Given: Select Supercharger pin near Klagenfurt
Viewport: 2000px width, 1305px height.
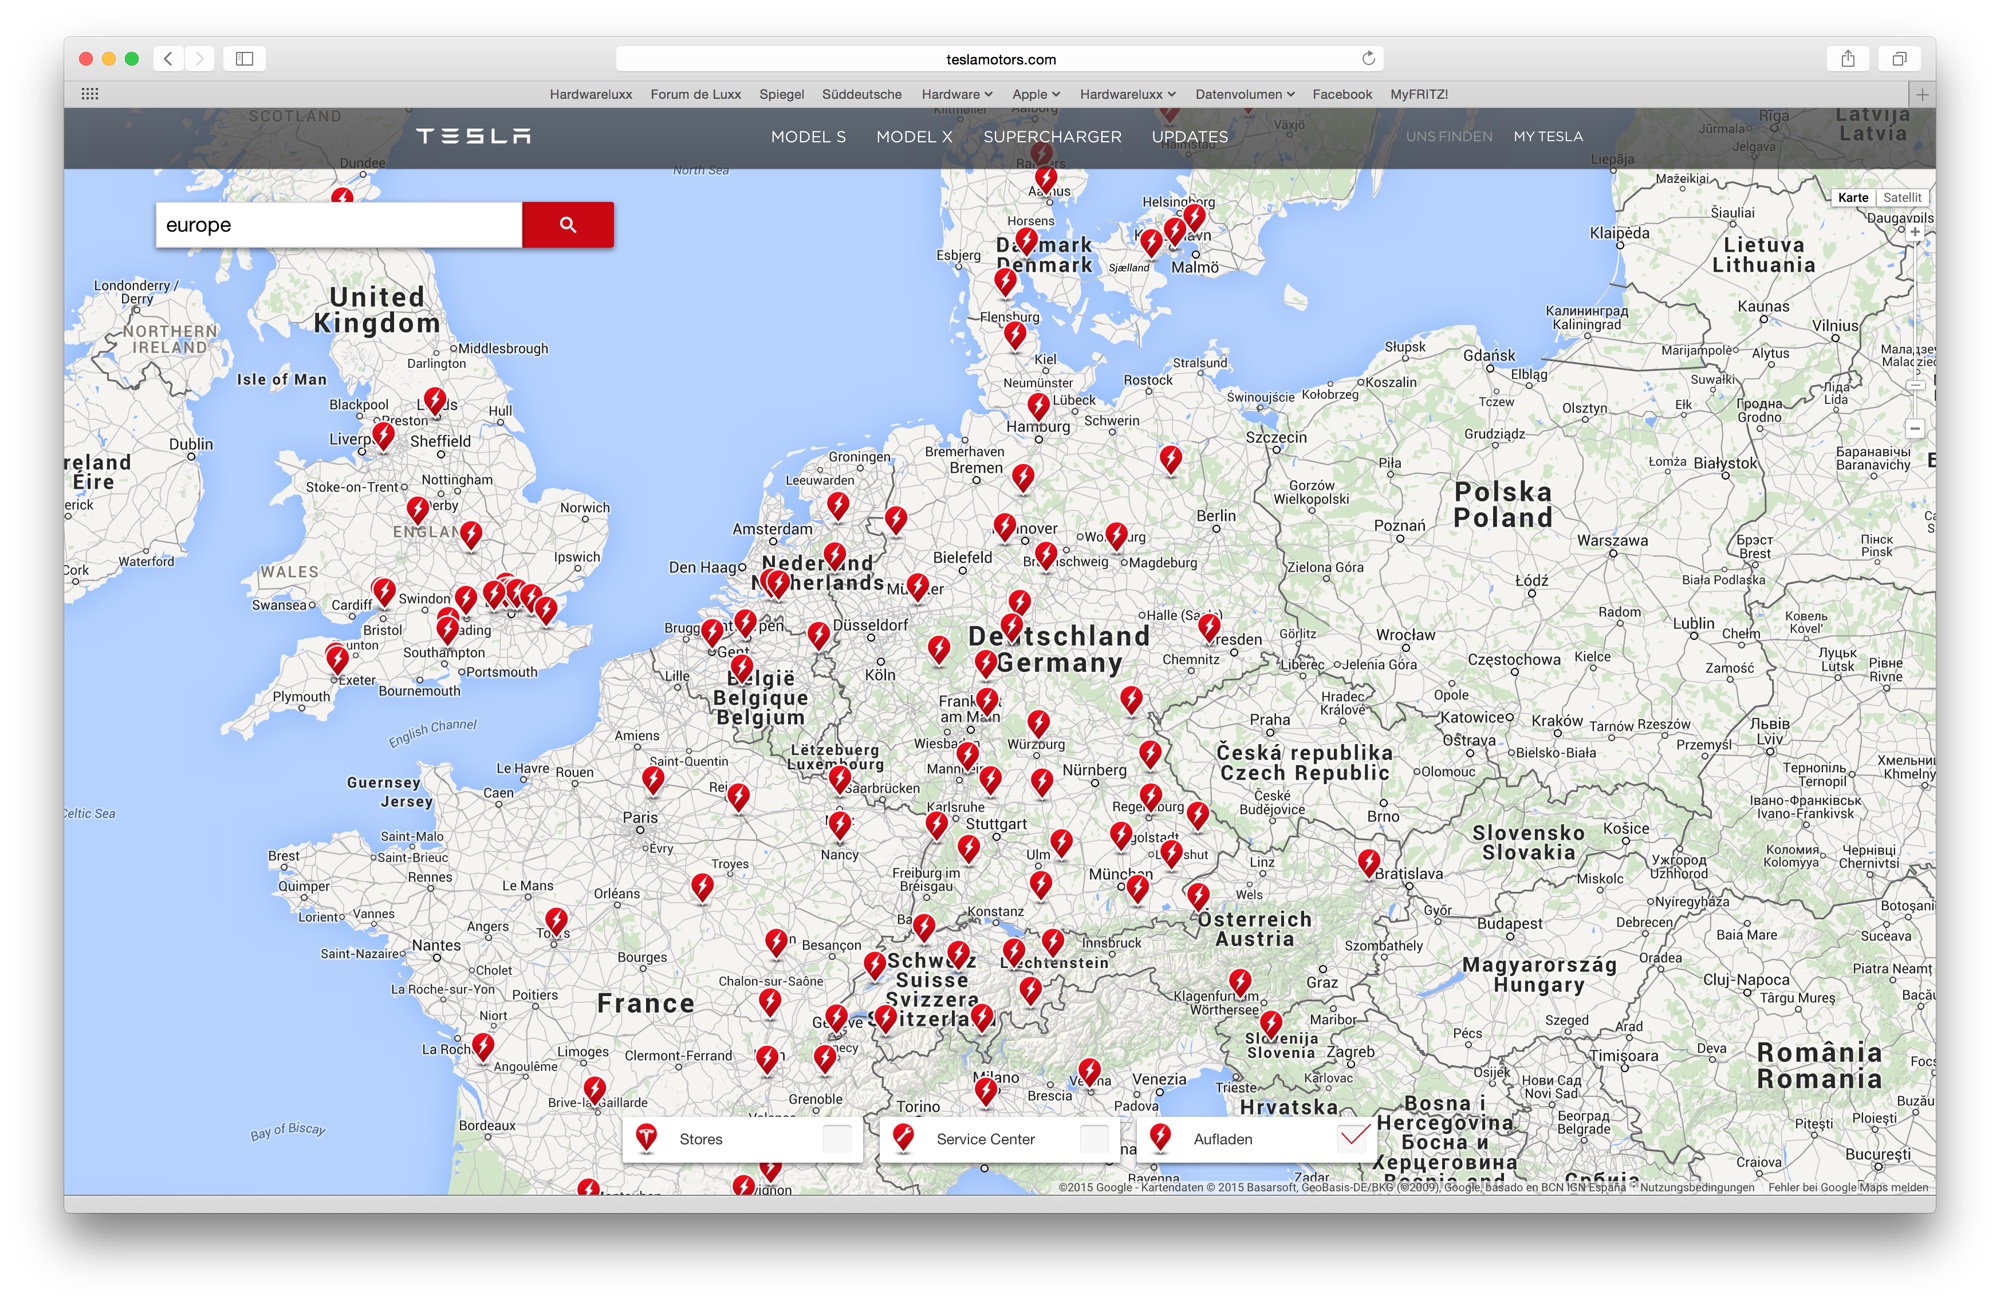Looking at the screenshot, I should [x=1240, y=983].
